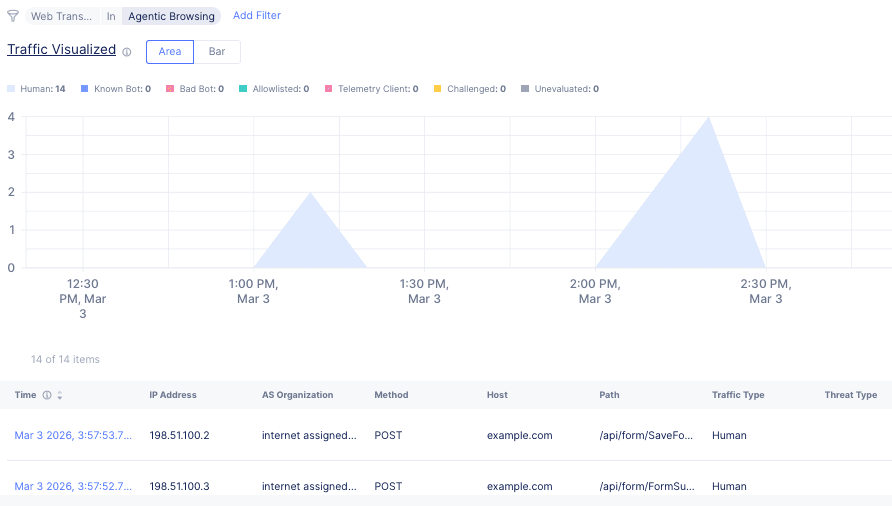Toggle the Known Bot legend entry

[115, 89]
